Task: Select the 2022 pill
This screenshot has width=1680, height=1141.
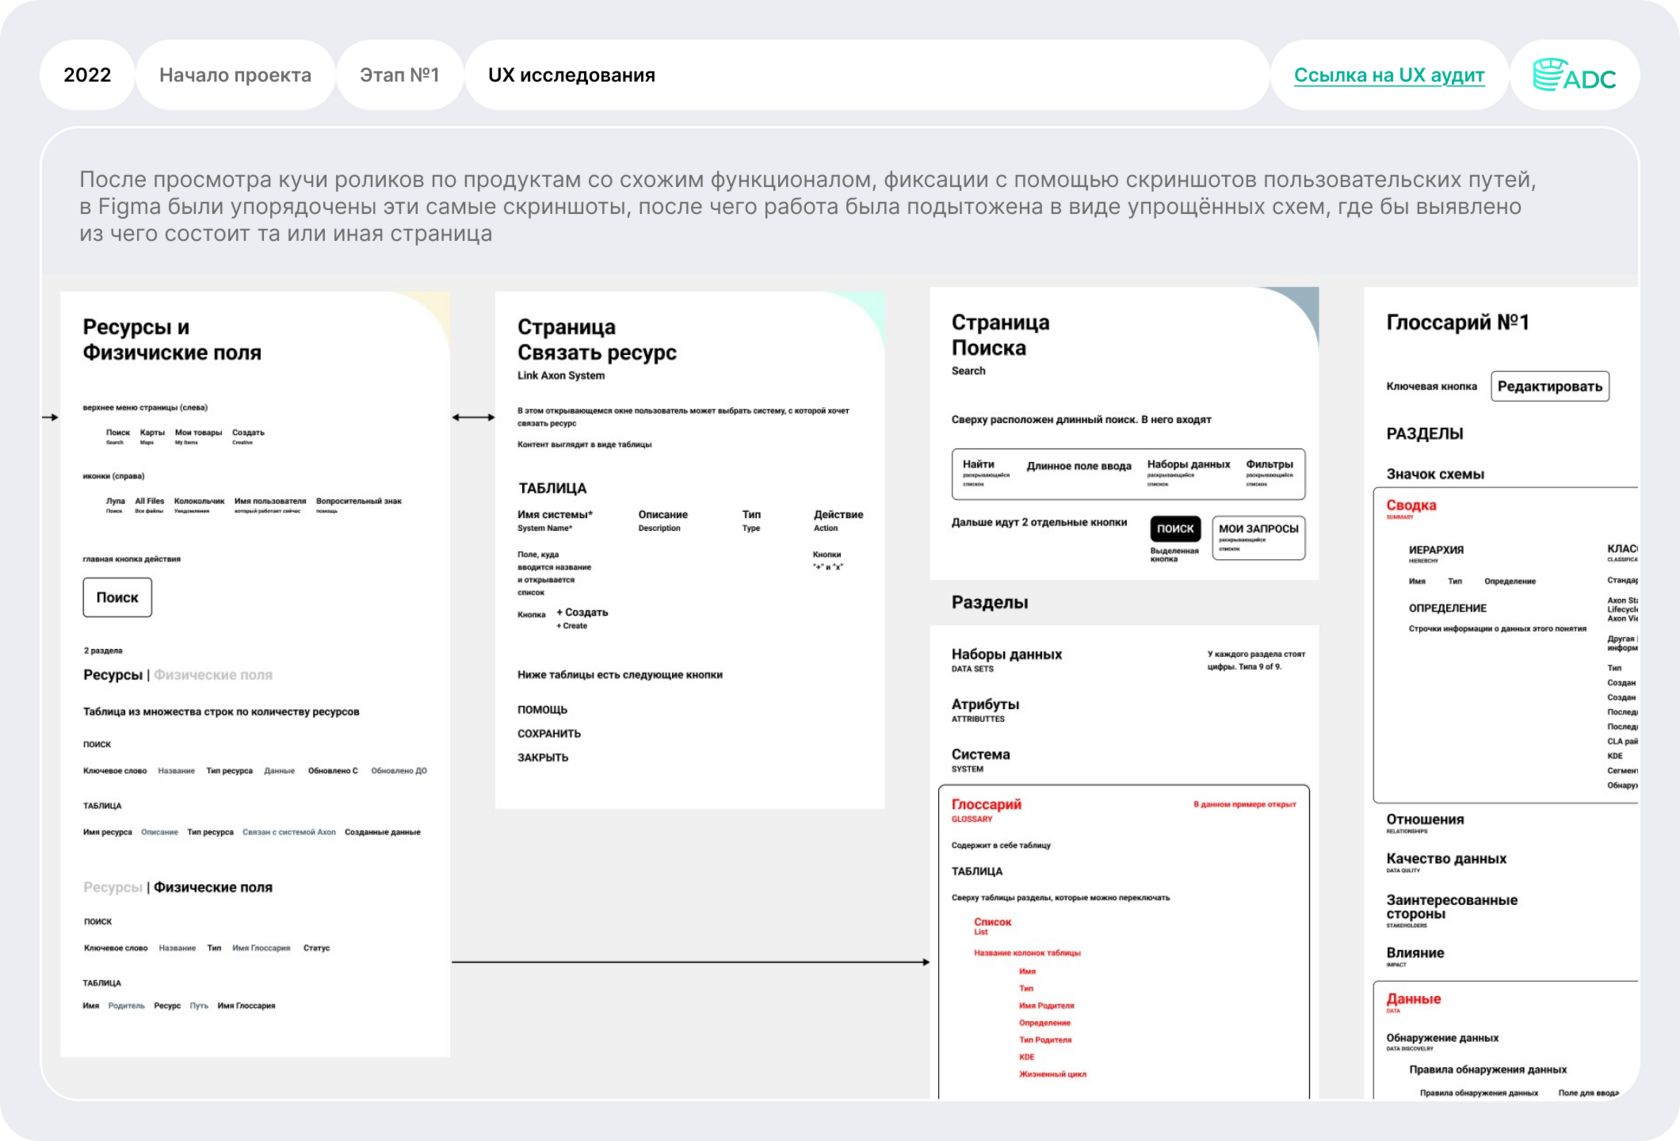Action: 87,75
